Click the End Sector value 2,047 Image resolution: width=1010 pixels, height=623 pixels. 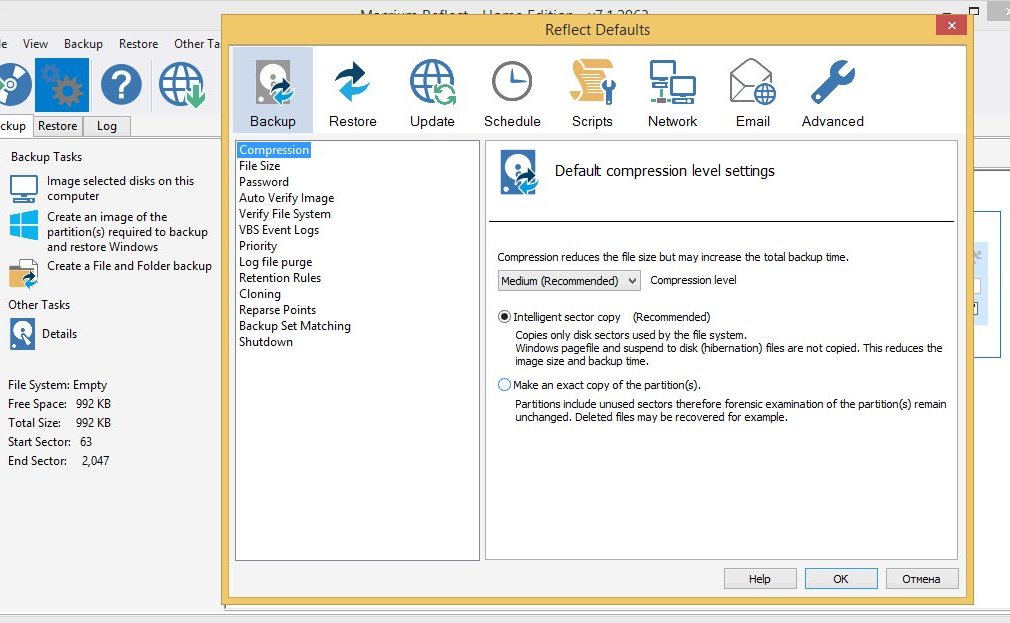pyautogui.click(x=95, y=461)
